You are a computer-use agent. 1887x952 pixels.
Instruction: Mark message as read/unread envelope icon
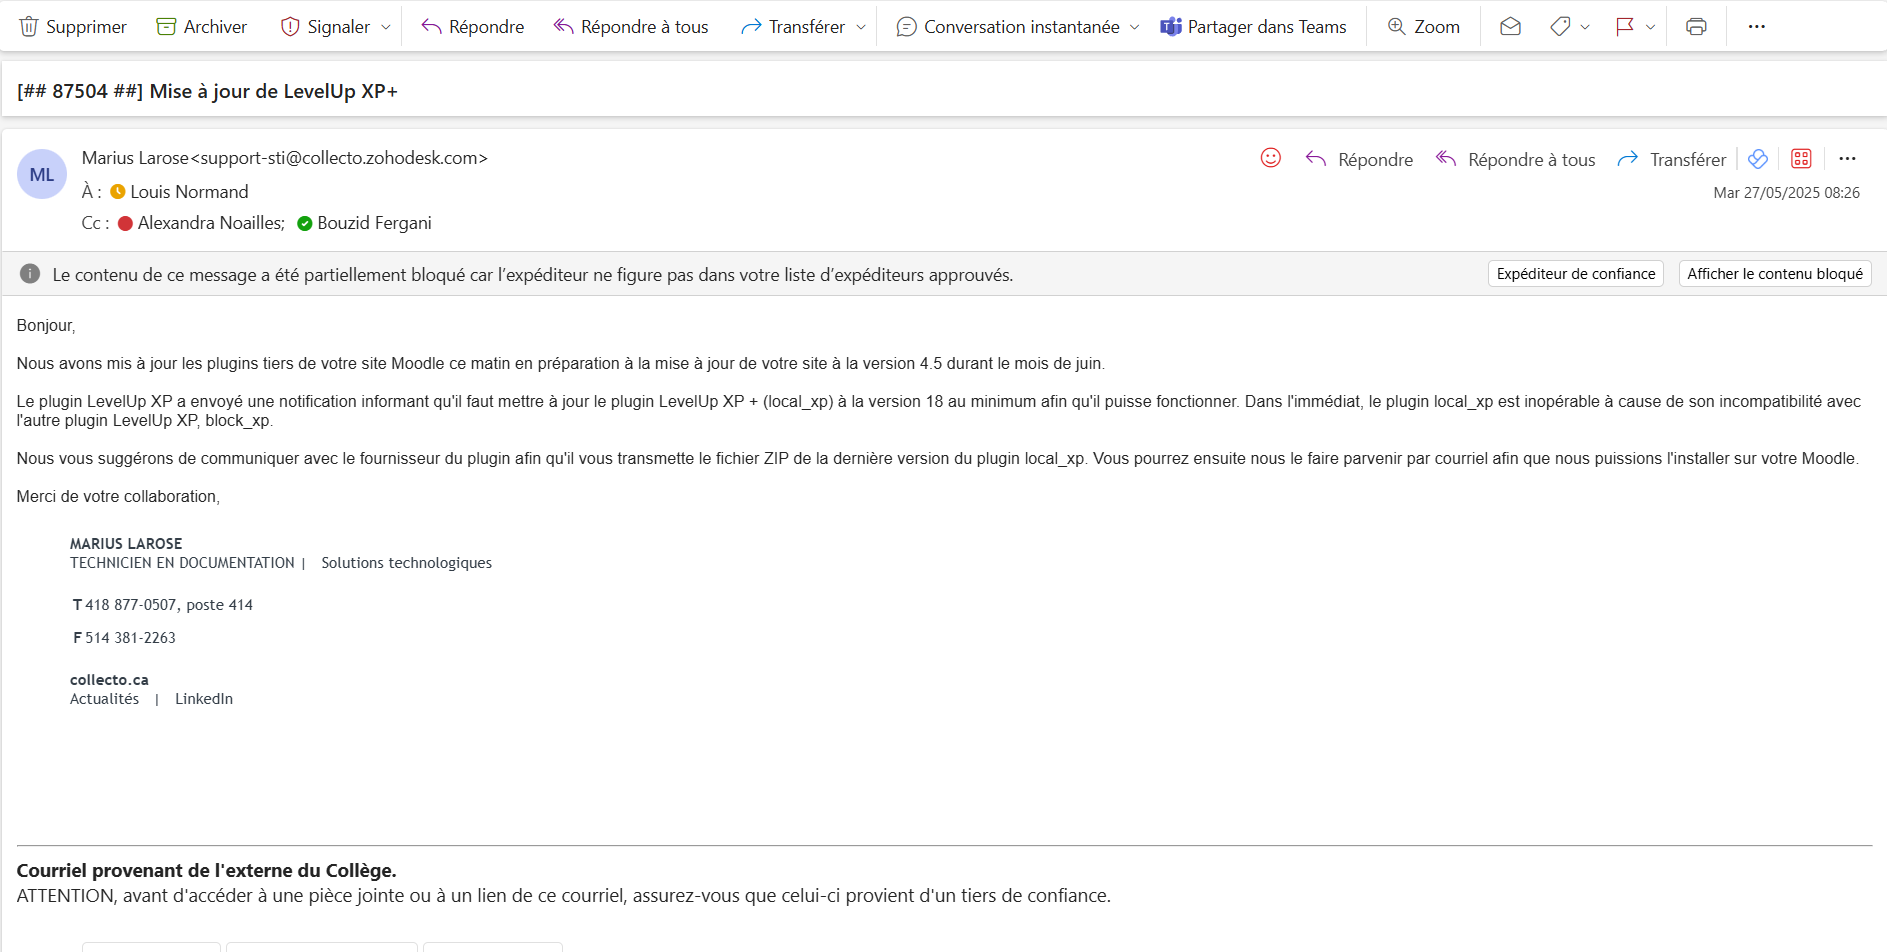1510,27
